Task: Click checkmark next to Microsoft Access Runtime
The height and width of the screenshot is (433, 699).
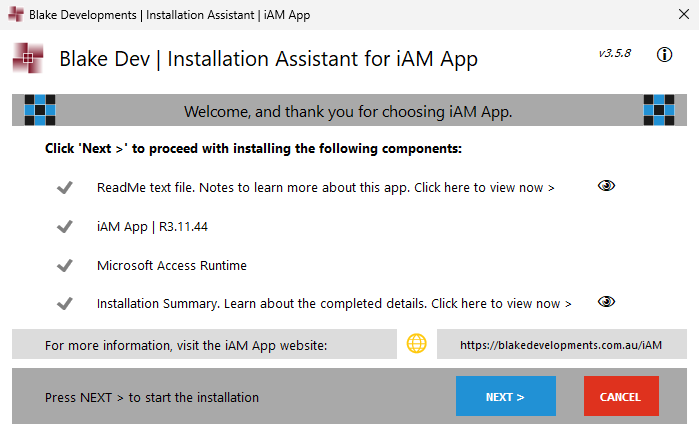Action: pyautogui.click(x=65, y=265)
